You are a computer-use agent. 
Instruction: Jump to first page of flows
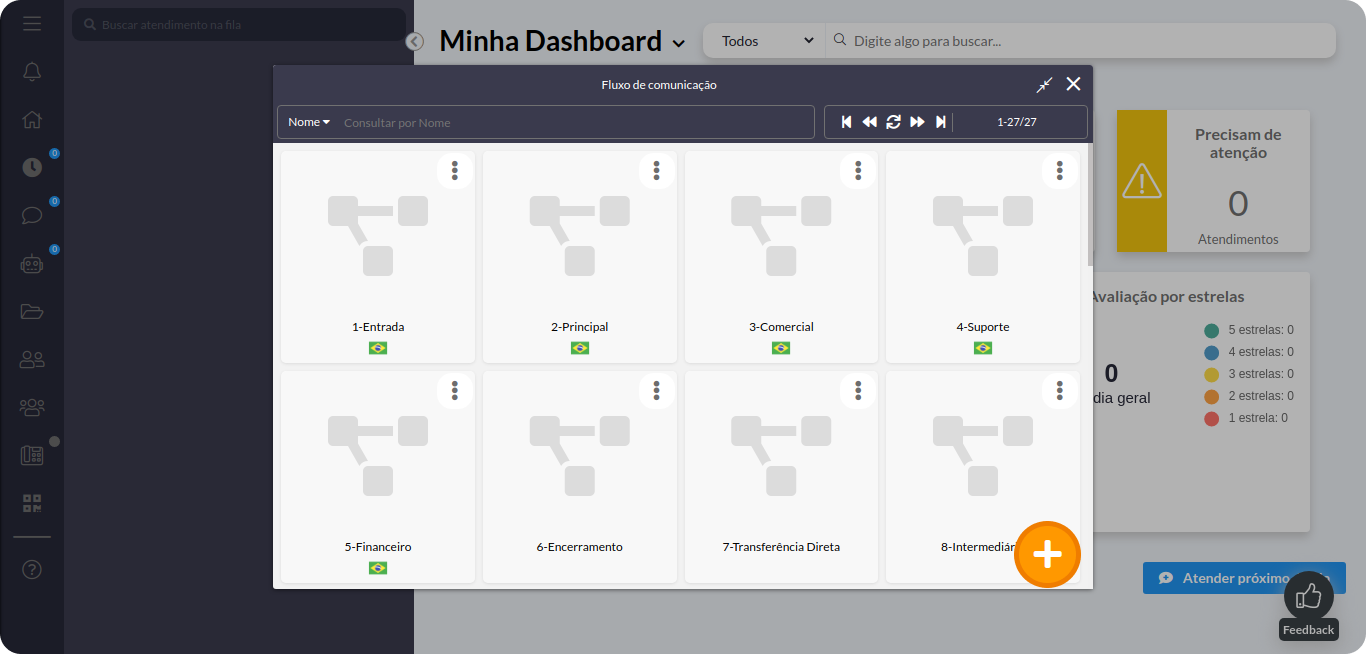click(x=846, y=122)
